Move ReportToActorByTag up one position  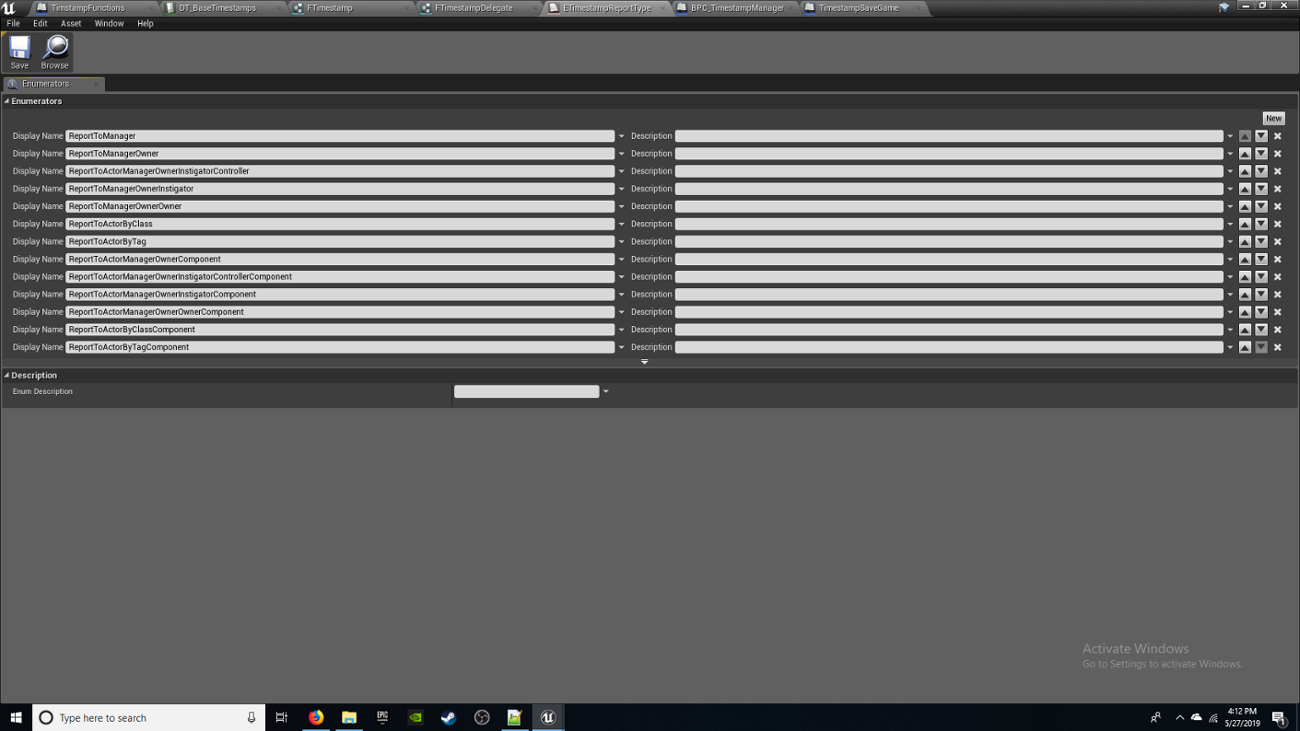[x=1245, y=241]
